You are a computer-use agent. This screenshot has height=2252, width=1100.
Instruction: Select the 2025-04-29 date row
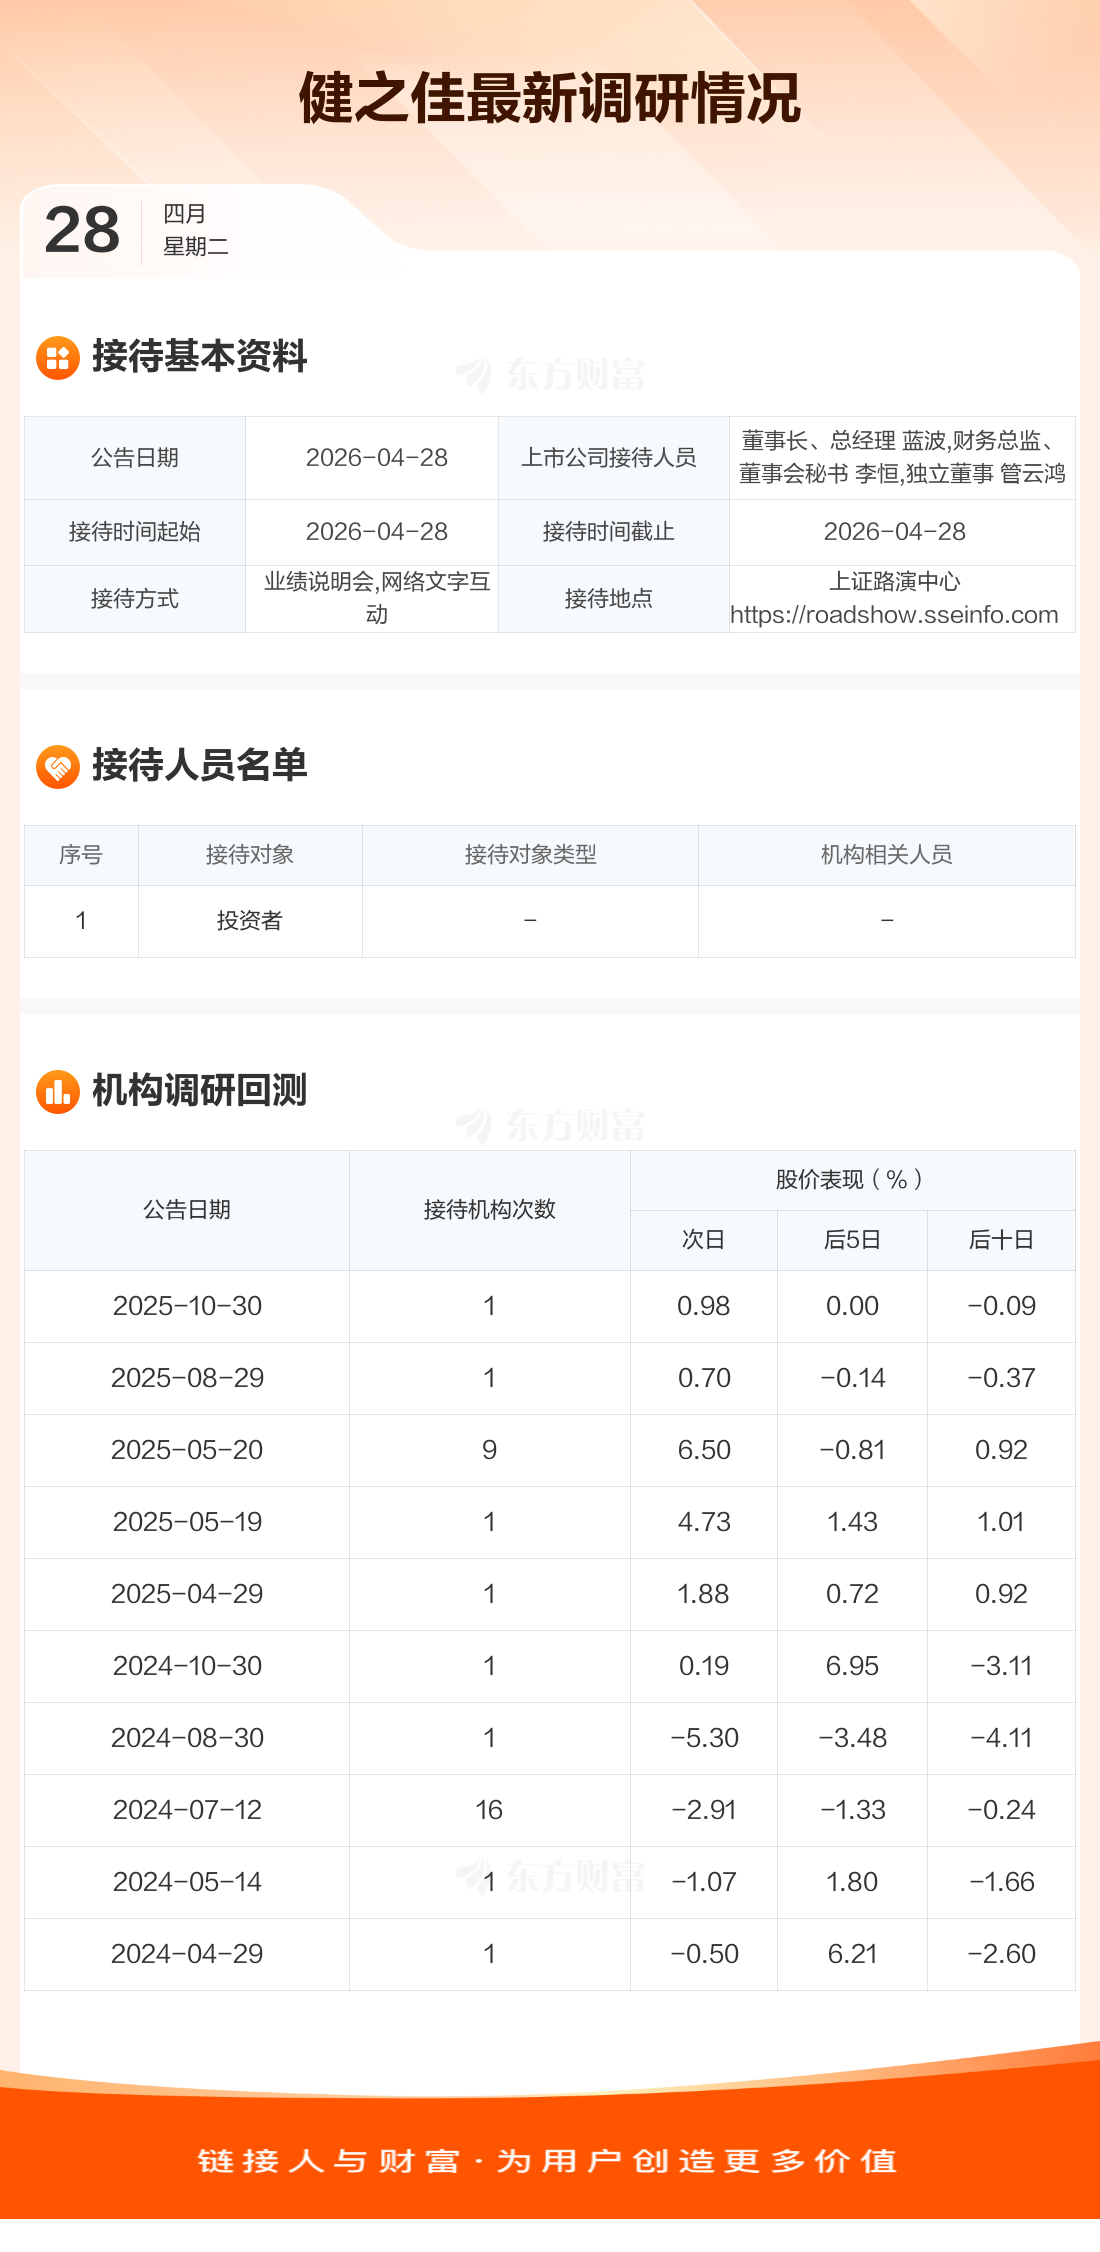[x=550, y=1594]
